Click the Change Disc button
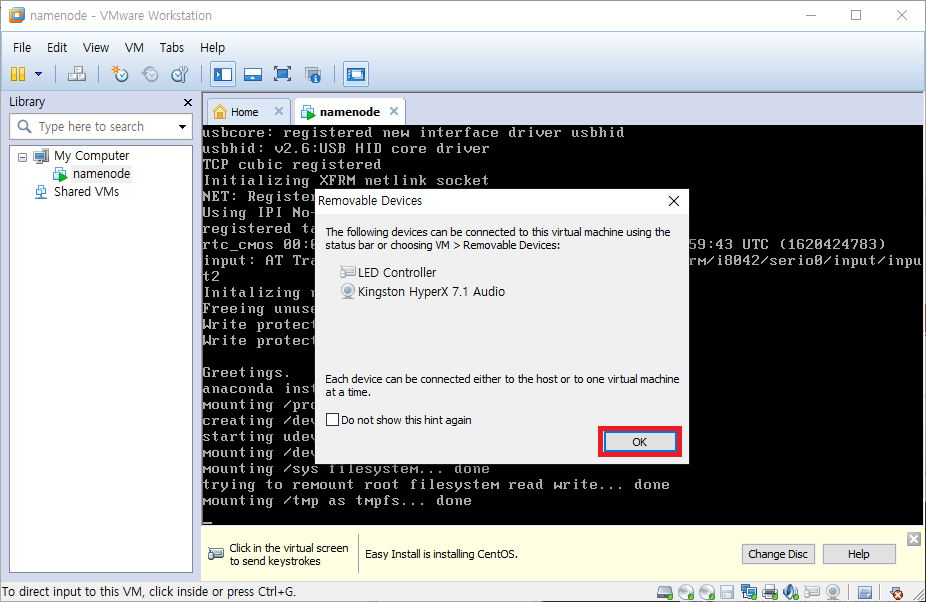 pyautogui.click(x=778, y=554)
